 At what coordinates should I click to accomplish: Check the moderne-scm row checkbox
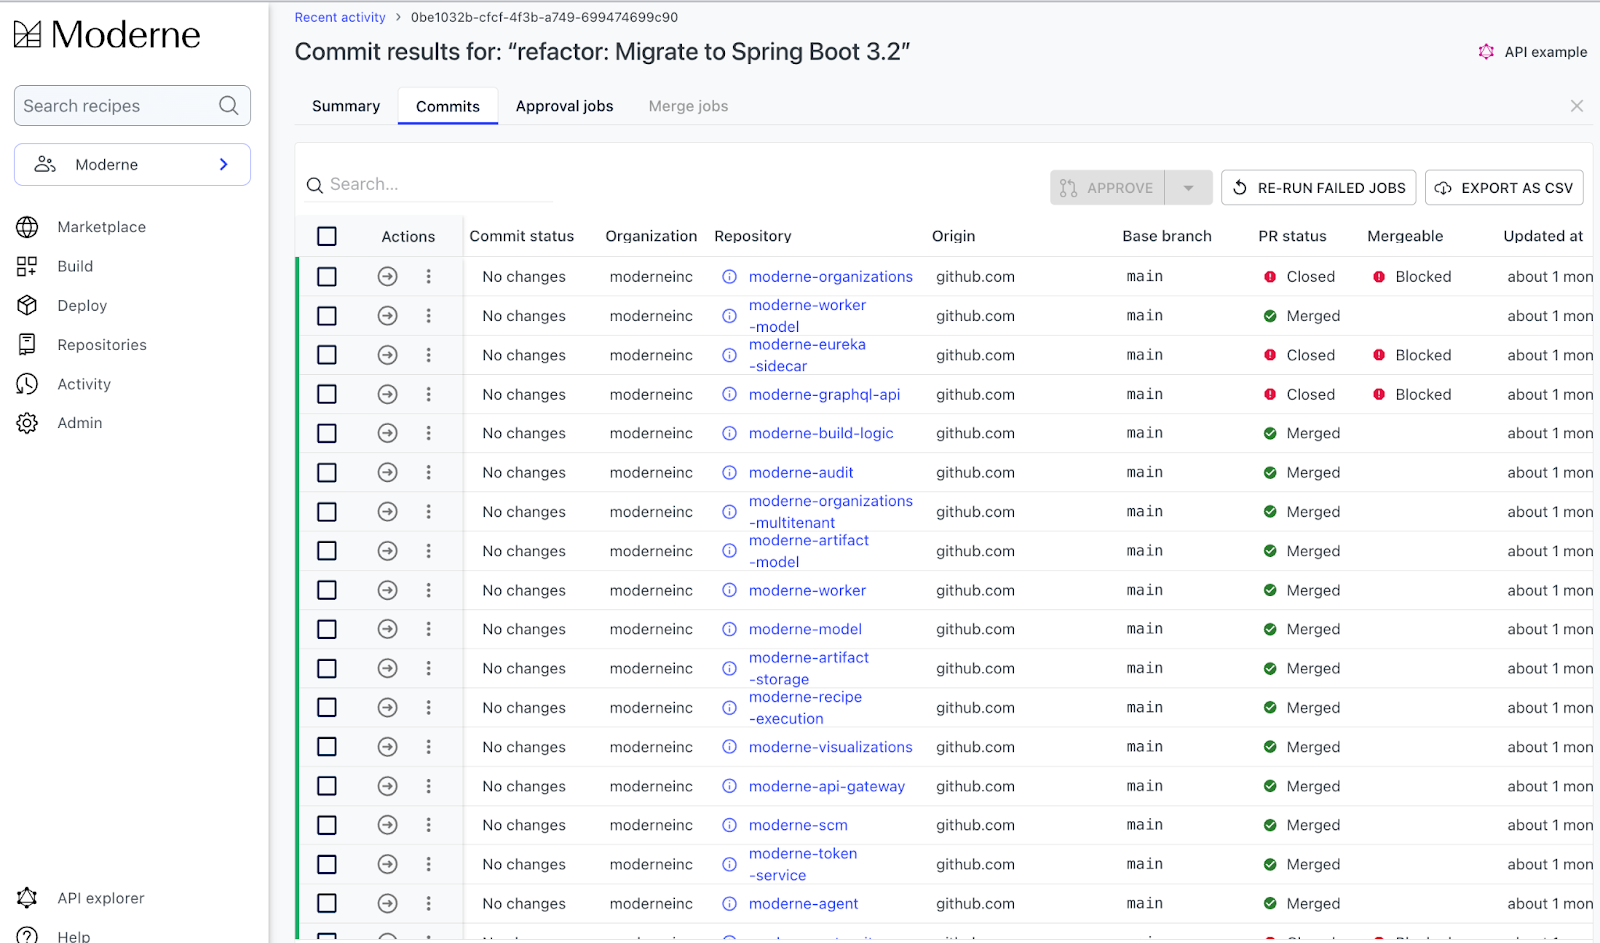coord(327,825)
